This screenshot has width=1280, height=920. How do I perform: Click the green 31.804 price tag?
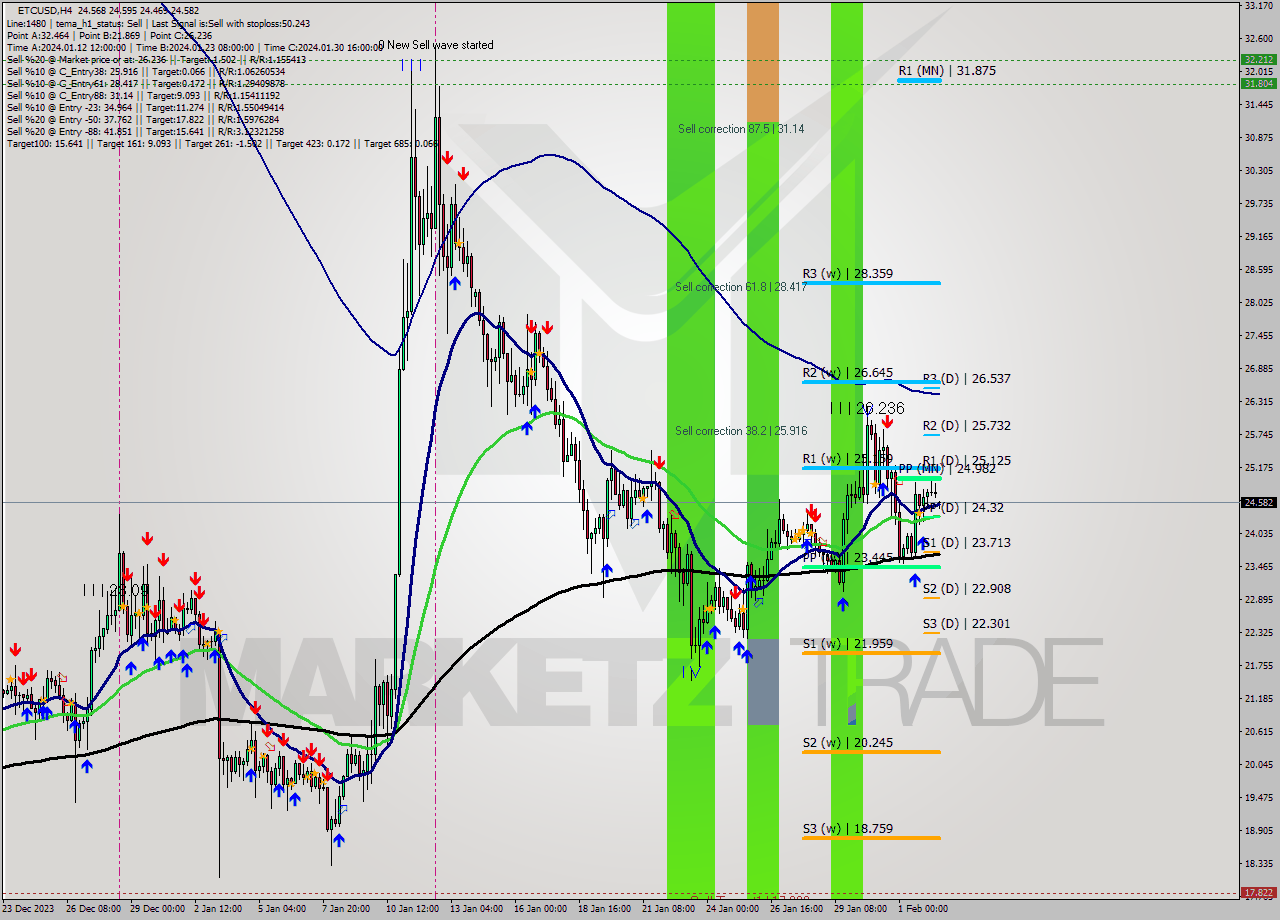click(x=1258, y=84)
